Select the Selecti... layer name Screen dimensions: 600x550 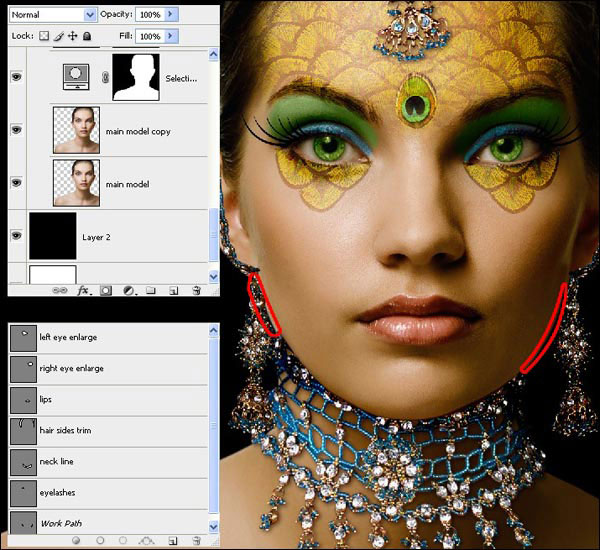(x=181, y=78)
